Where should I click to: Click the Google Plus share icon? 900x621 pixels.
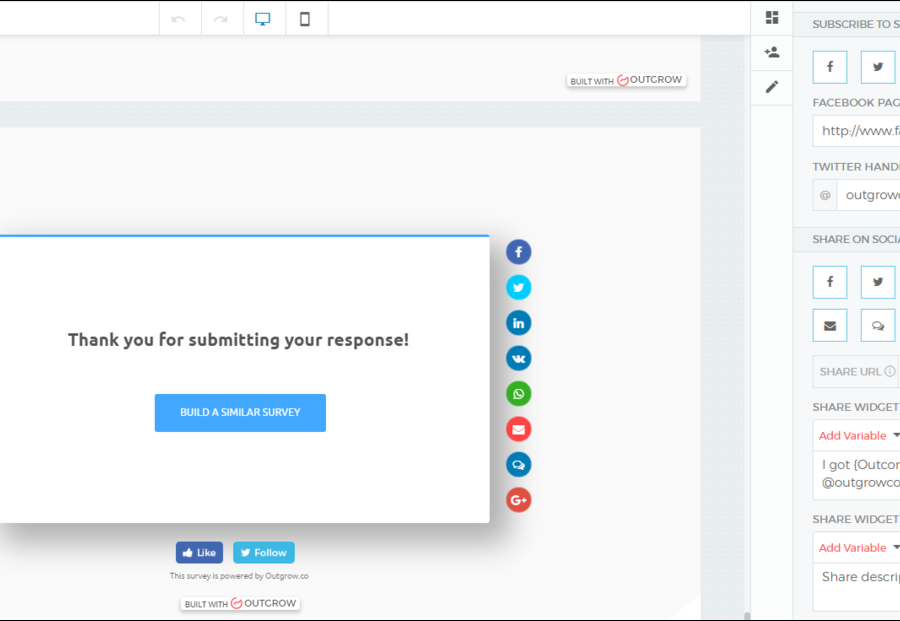[518, 500]
